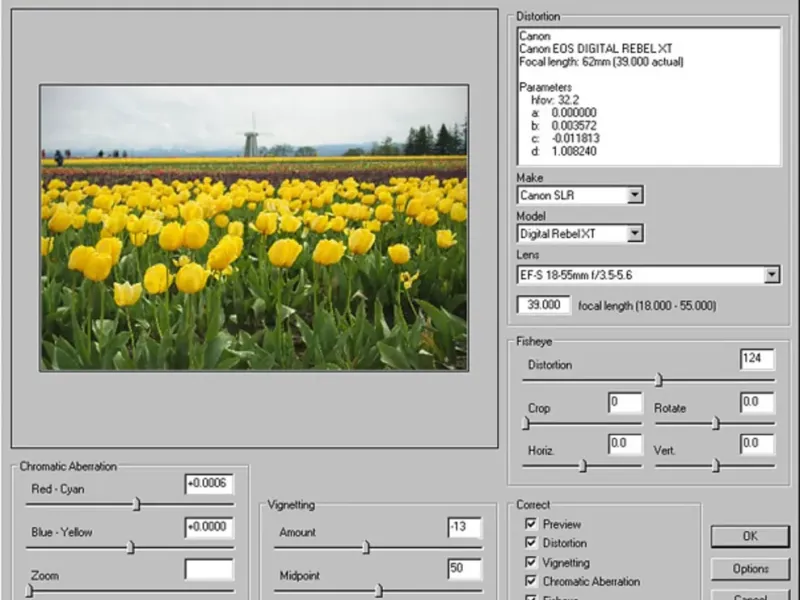
Task: Adjust the Blue - Yellow slider
Action: pos(131,547)
